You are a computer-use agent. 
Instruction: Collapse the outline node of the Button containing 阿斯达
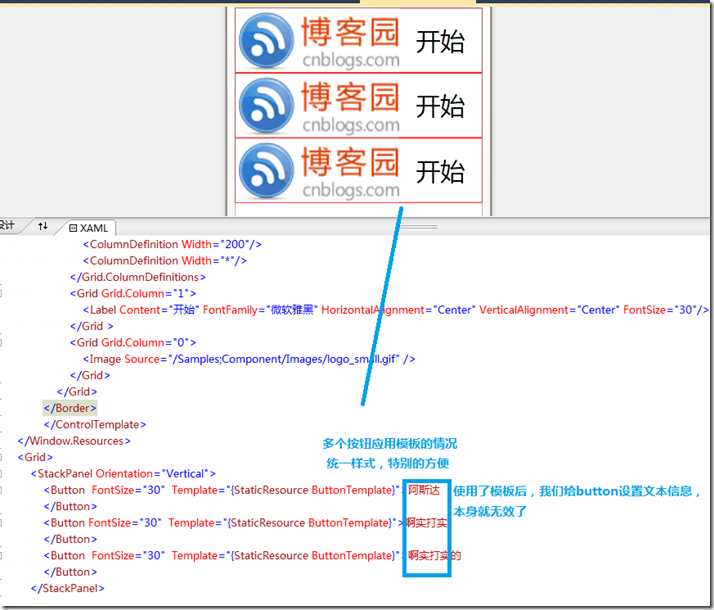coord(1,490)
